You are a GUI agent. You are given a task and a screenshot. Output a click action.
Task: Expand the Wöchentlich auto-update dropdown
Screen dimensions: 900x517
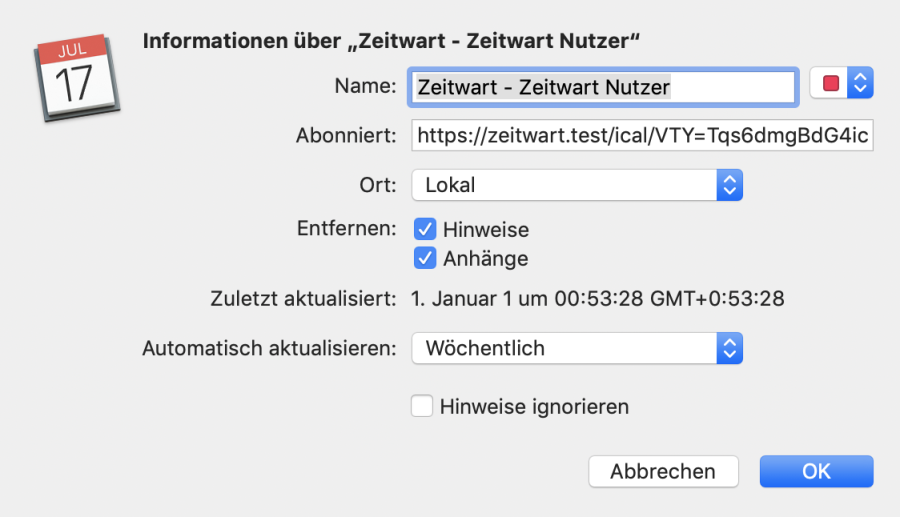(x=577, y=348)
